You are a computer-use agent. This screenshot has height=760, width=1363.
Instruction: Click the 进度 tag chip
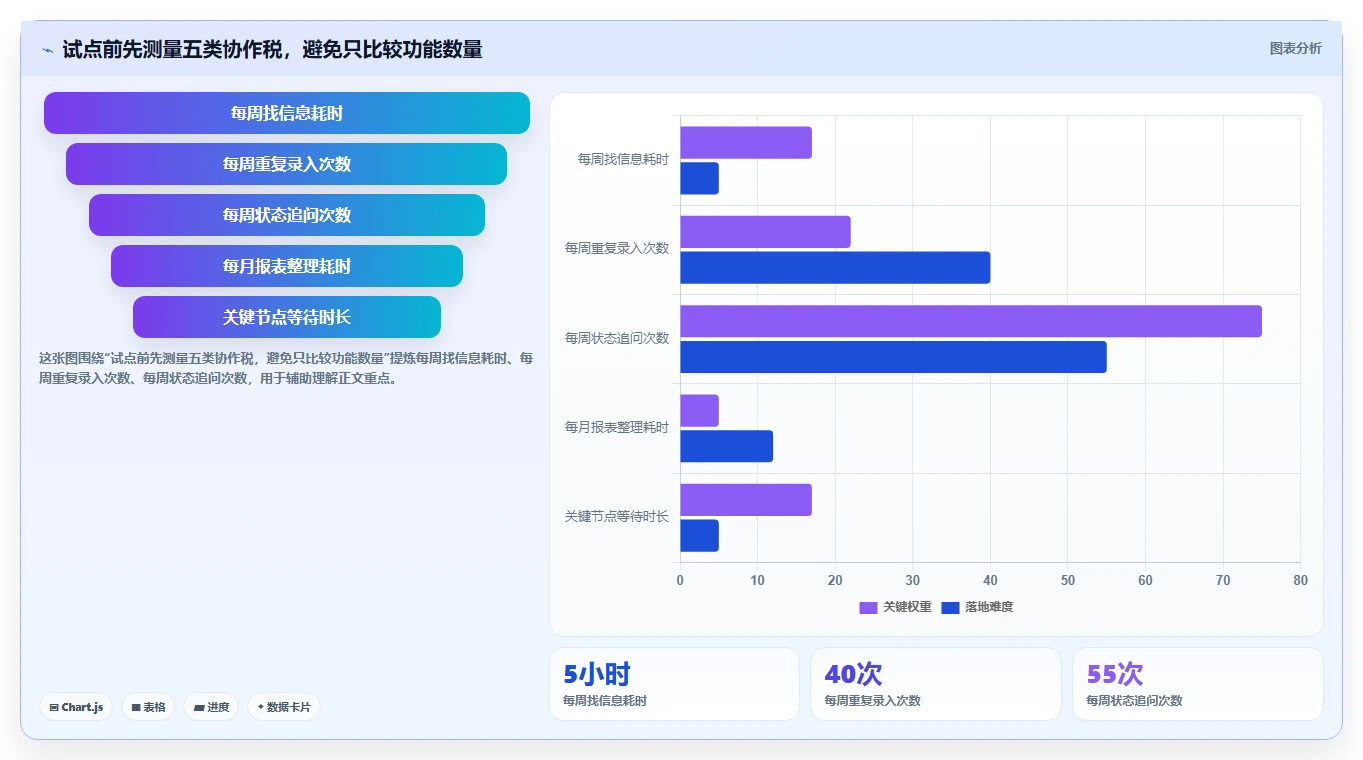(x=211, y=707)
